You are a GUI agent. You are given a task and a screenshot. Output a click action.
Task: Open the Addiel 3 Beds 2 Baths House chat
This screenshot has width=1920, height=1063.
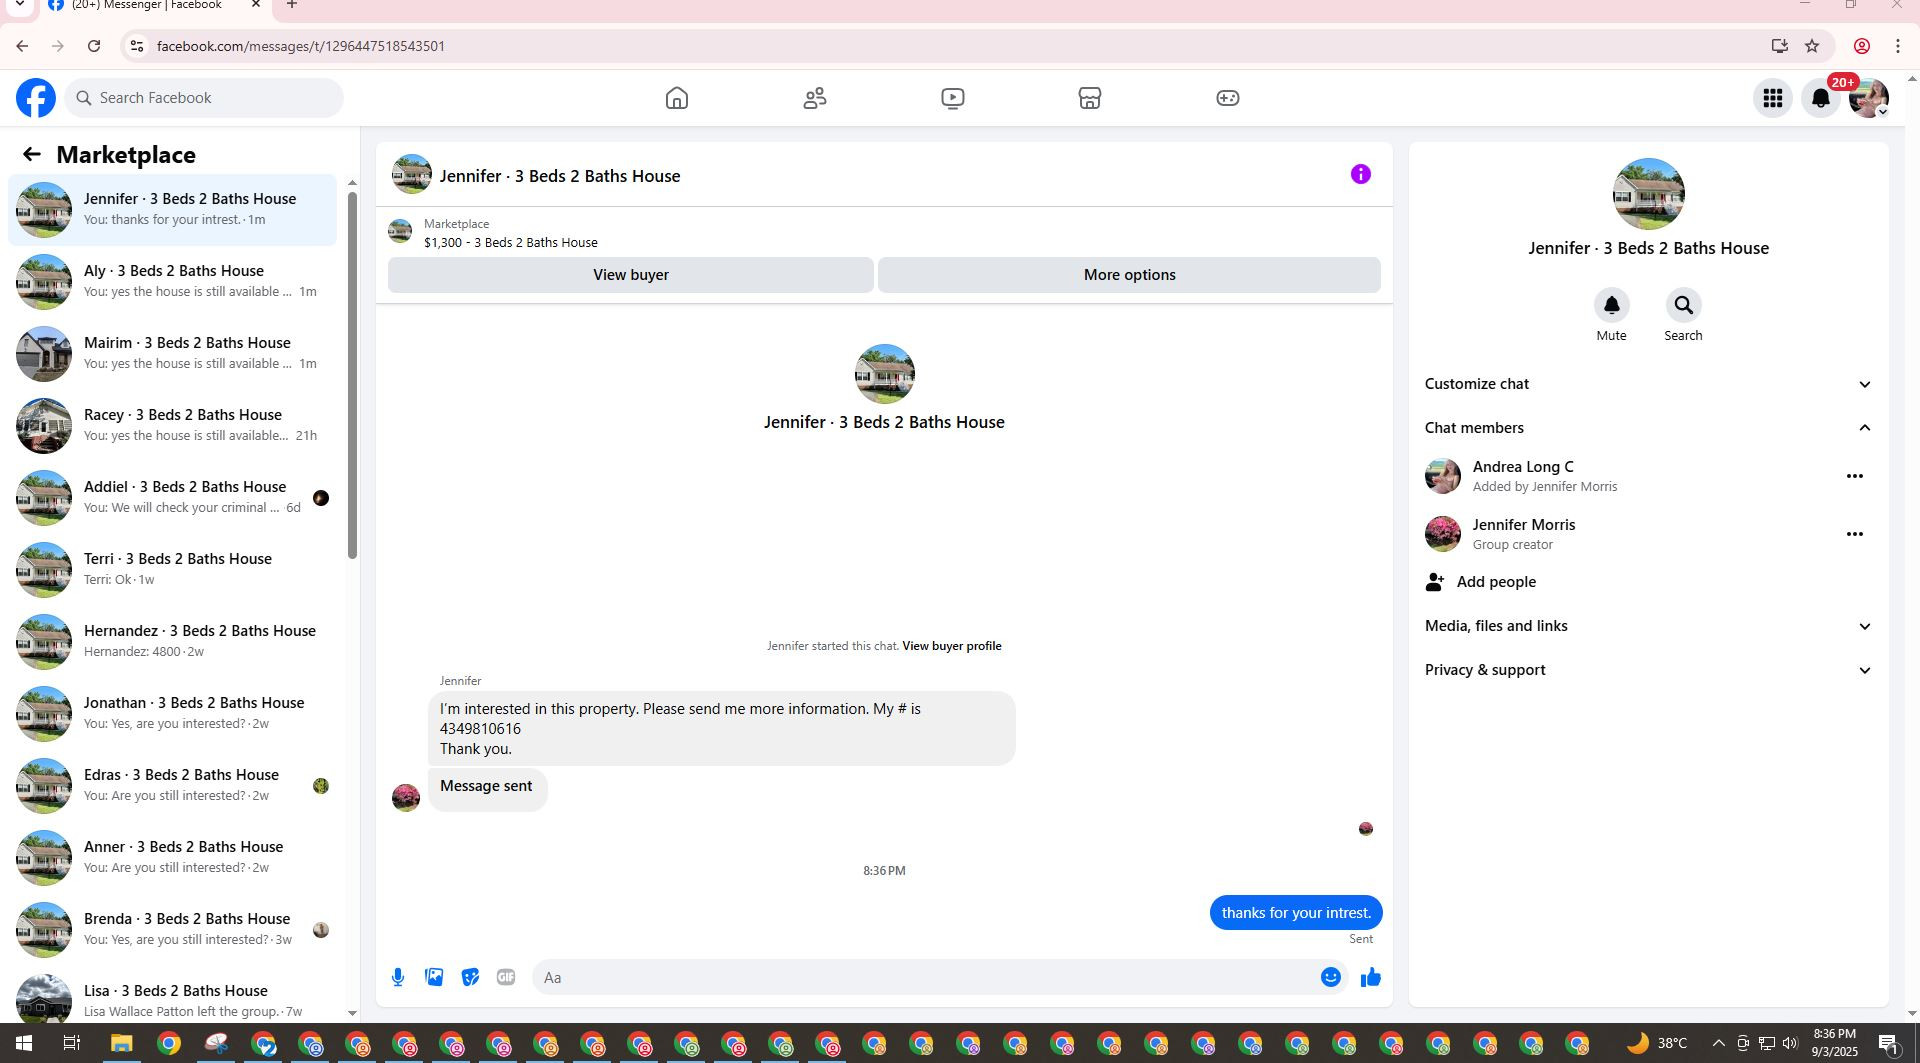point(172,497)
